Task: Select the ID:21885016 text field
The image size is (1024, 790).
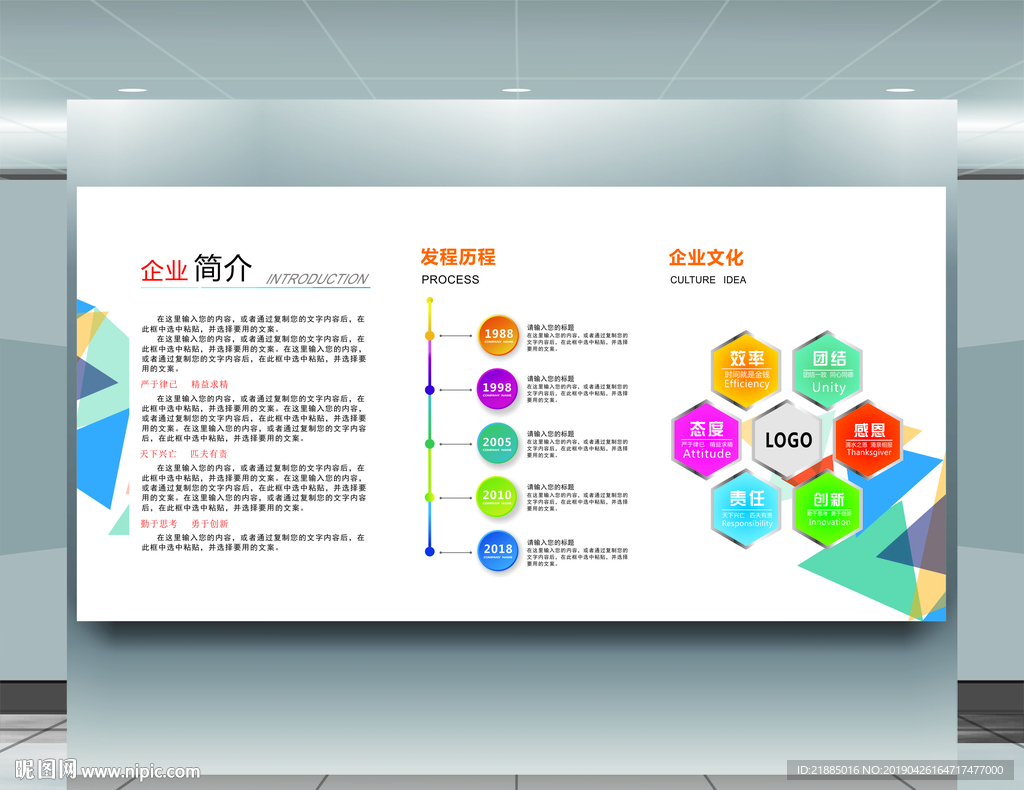Action: (x=828, y=771)
